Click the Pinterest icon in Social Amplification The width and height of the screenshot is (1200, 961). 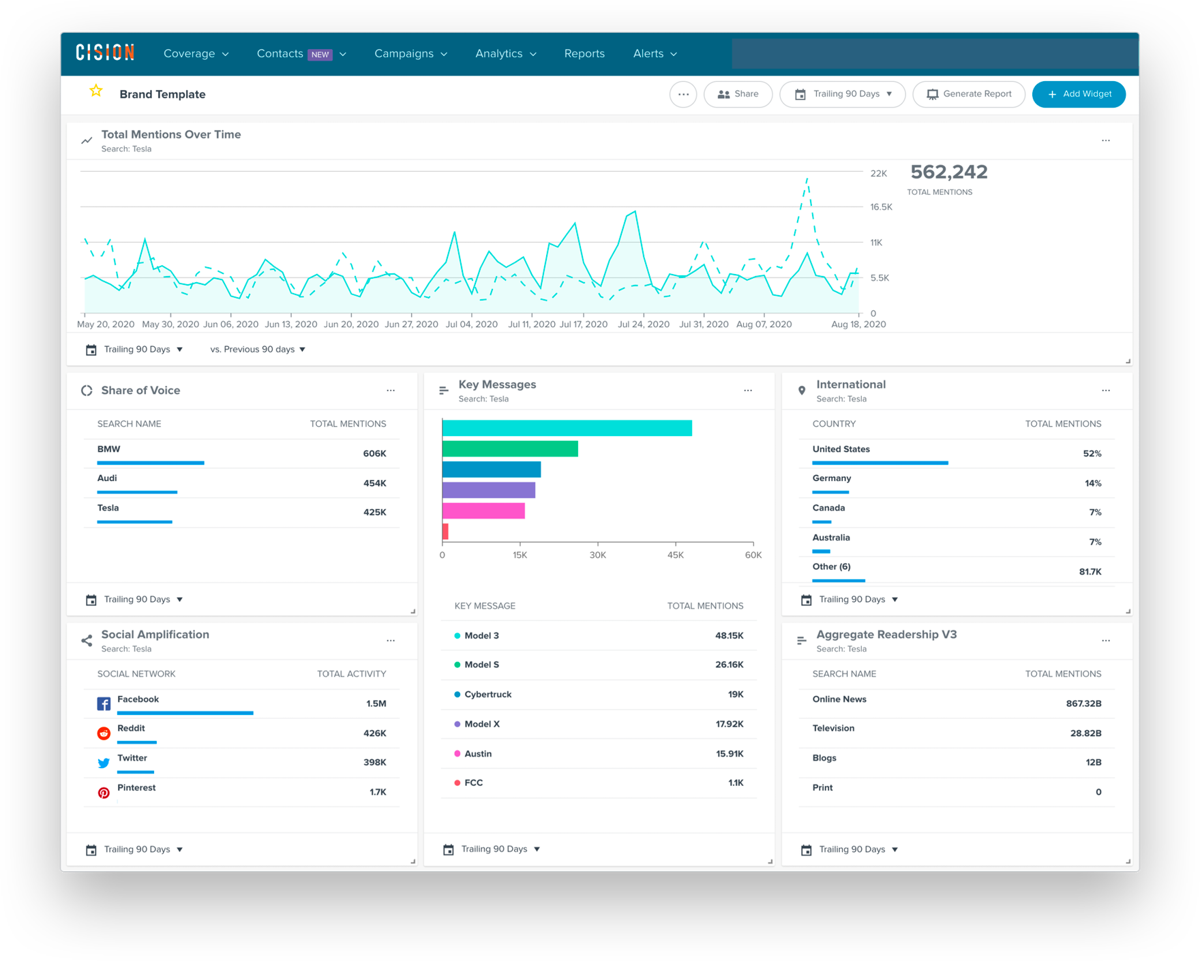103,793
